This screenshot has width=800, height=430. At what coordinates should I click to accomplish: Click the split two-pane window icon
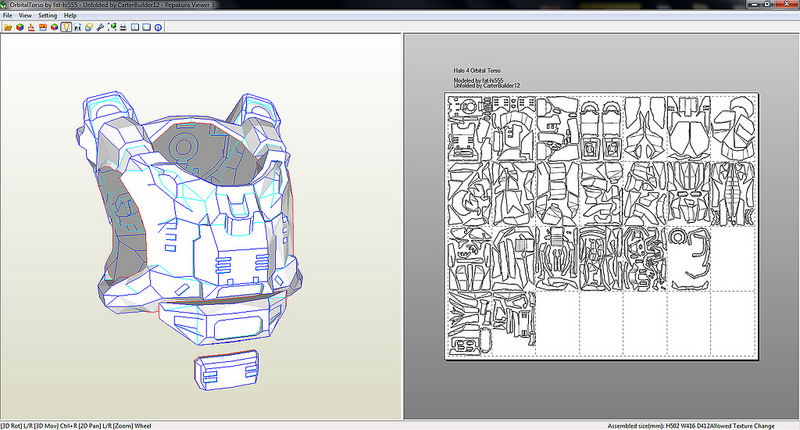pos(135,27)
